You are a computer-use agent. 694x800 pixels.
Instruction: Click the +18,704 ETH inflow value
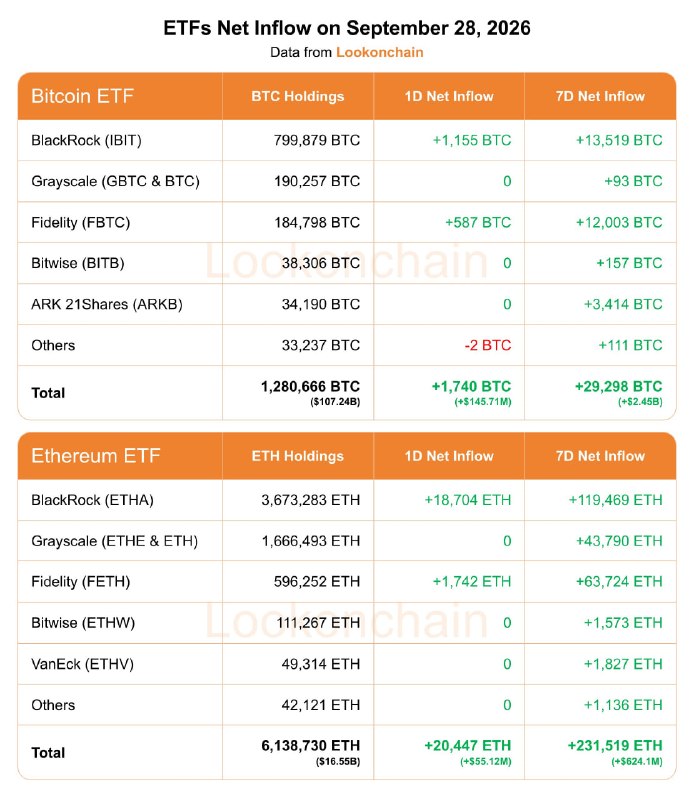(x=468, y=500)
